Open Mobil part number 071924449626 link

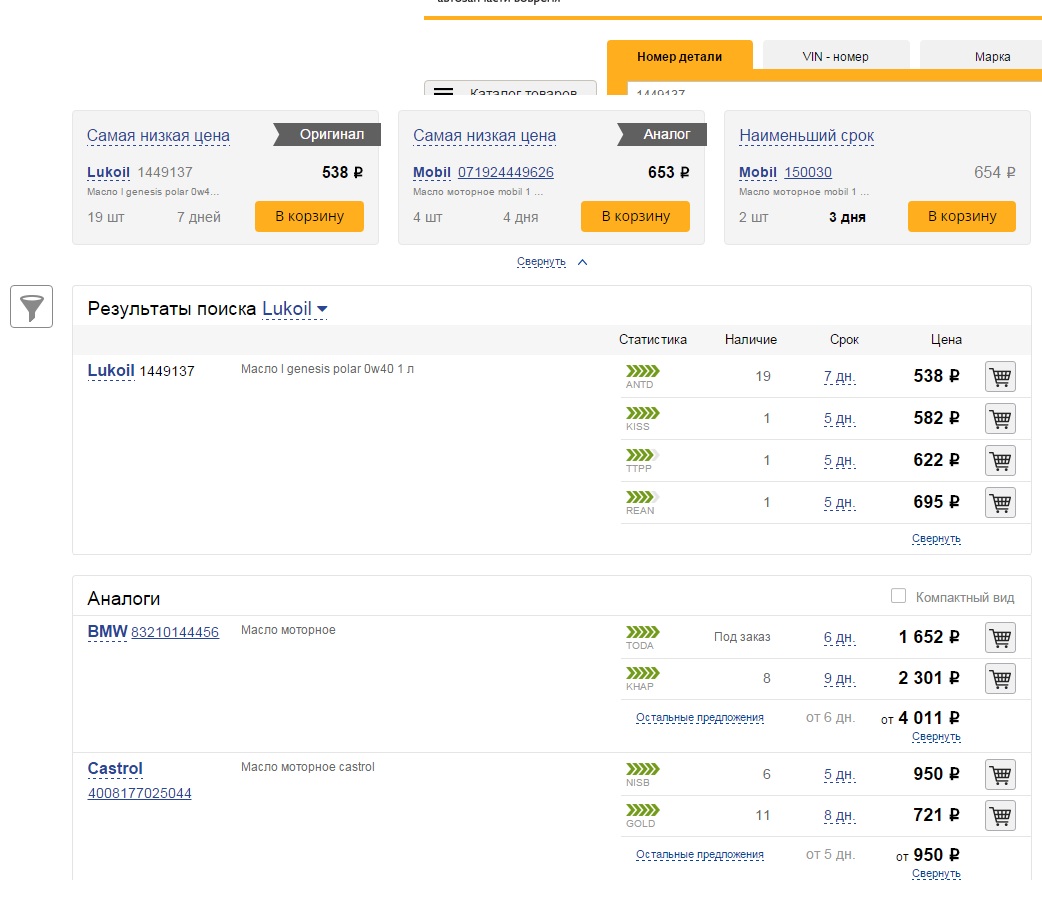coord(506,173)
